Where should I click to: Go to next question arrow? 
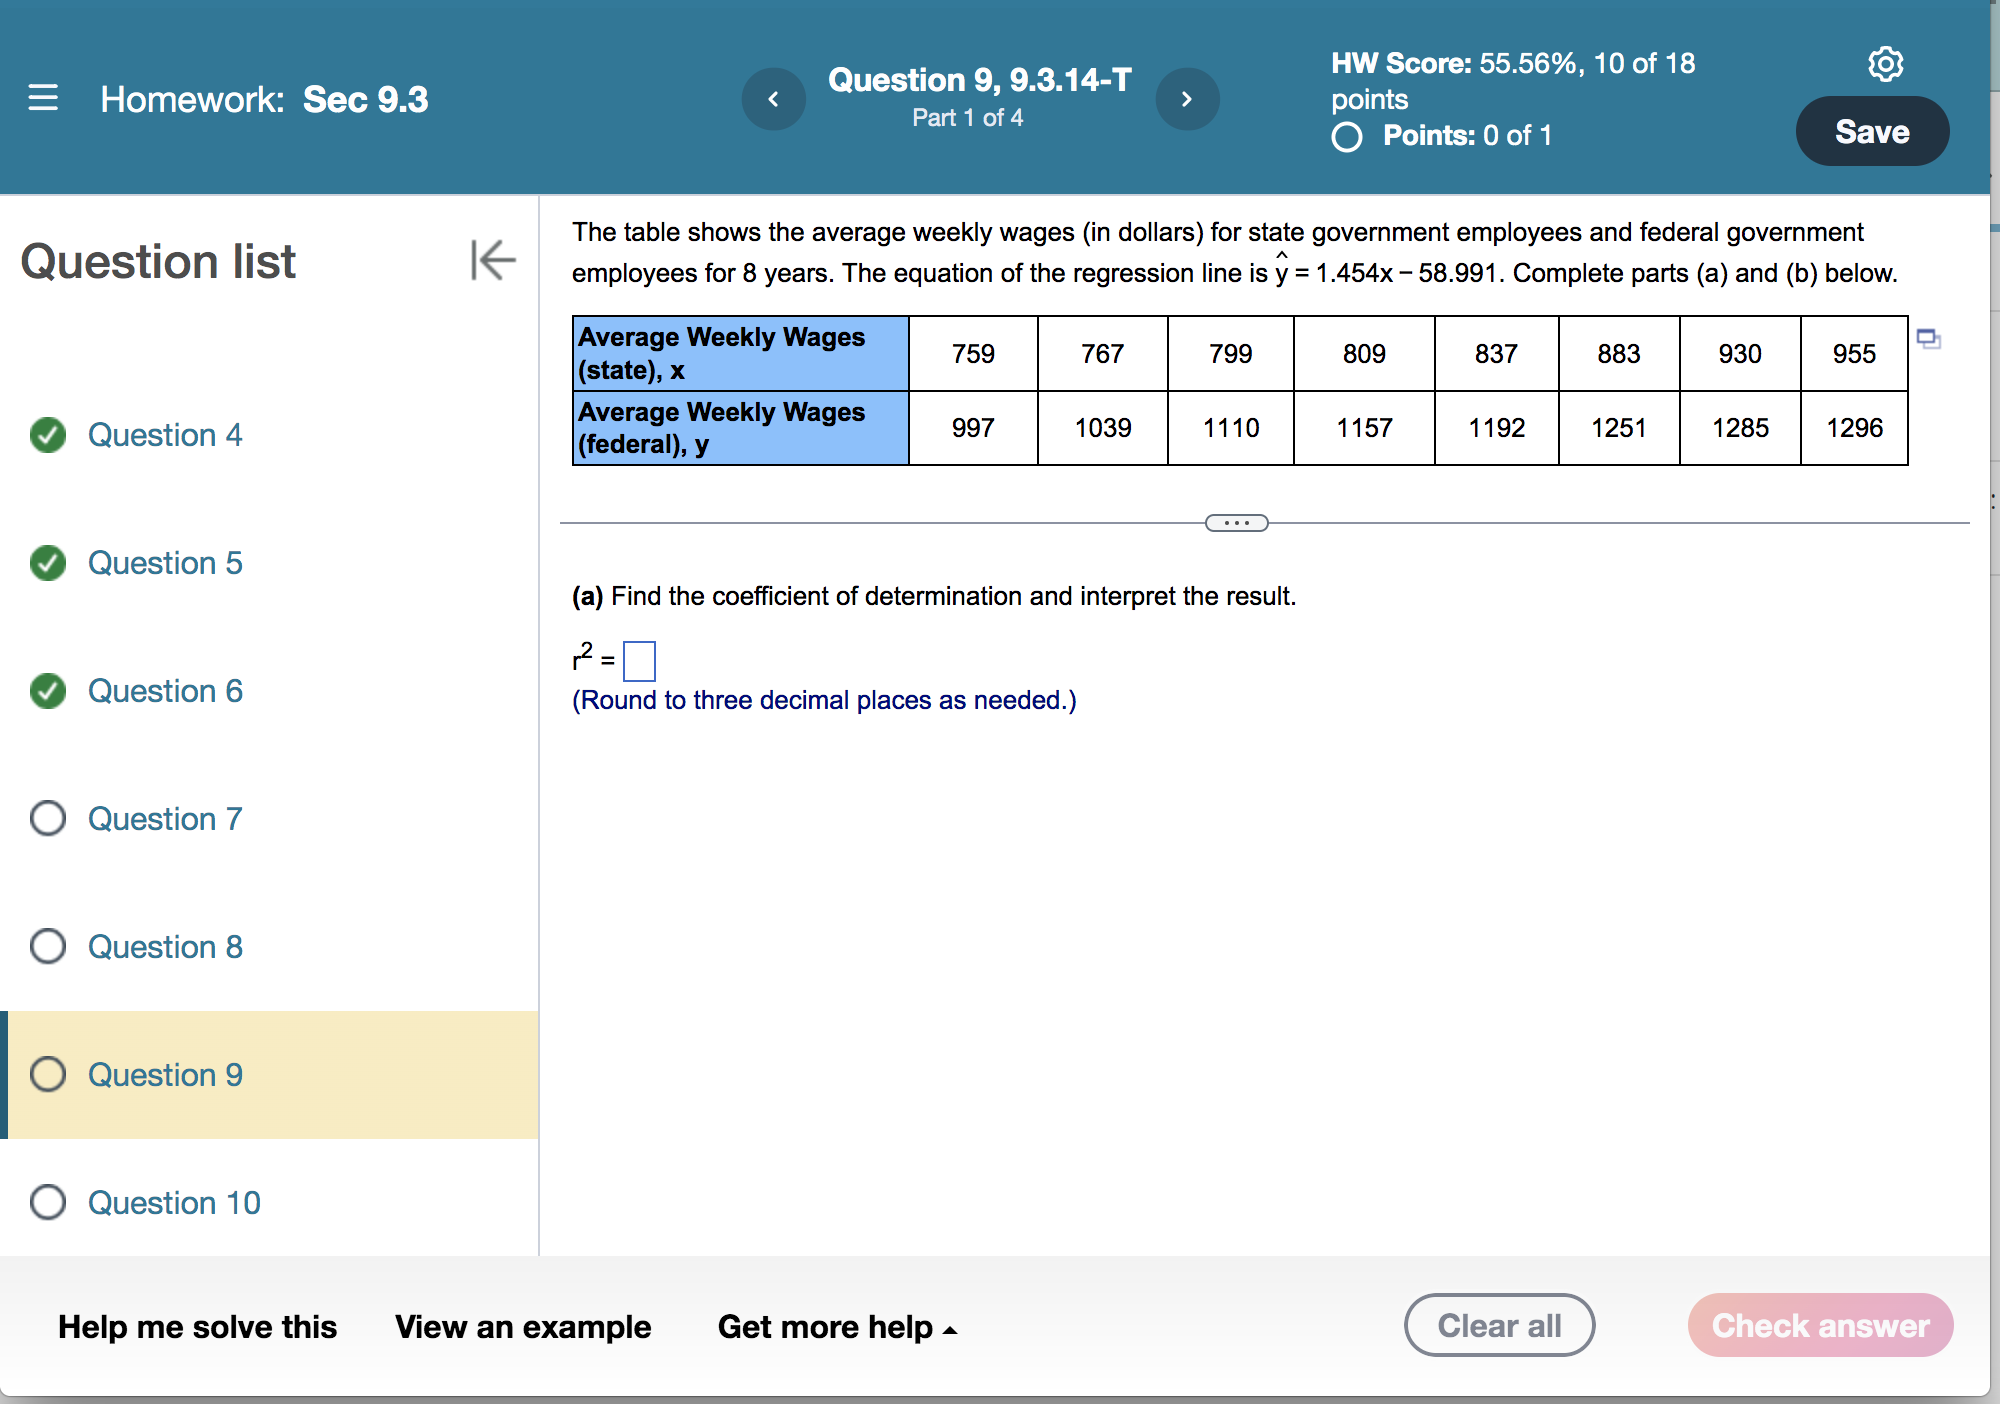tap(1187, 99)
